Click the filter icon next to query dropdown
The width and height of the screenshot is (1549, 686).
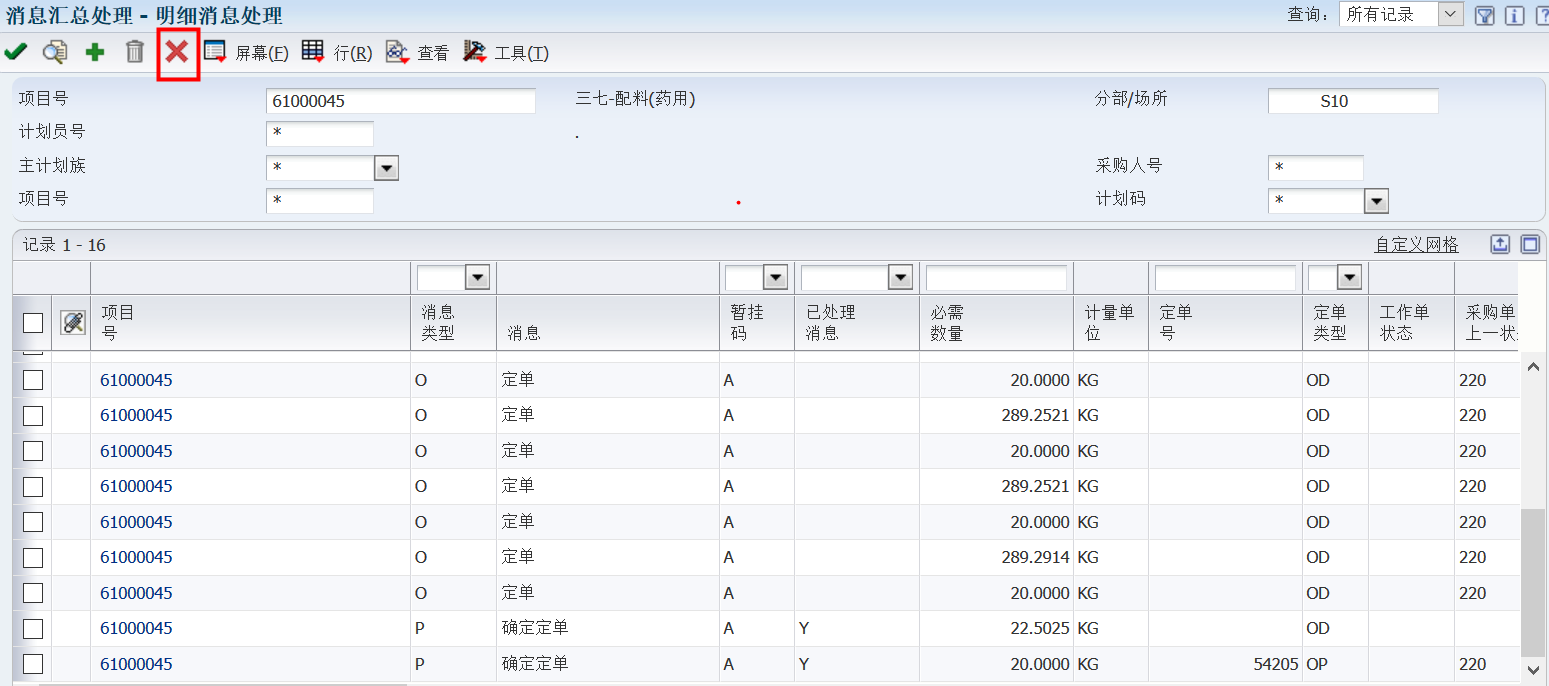point(1485,15)
